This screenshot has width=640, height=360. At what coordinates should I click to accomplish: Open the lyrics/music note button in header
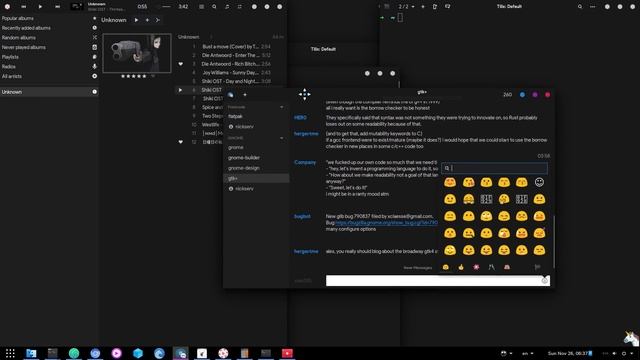click(x=227, y=7)
